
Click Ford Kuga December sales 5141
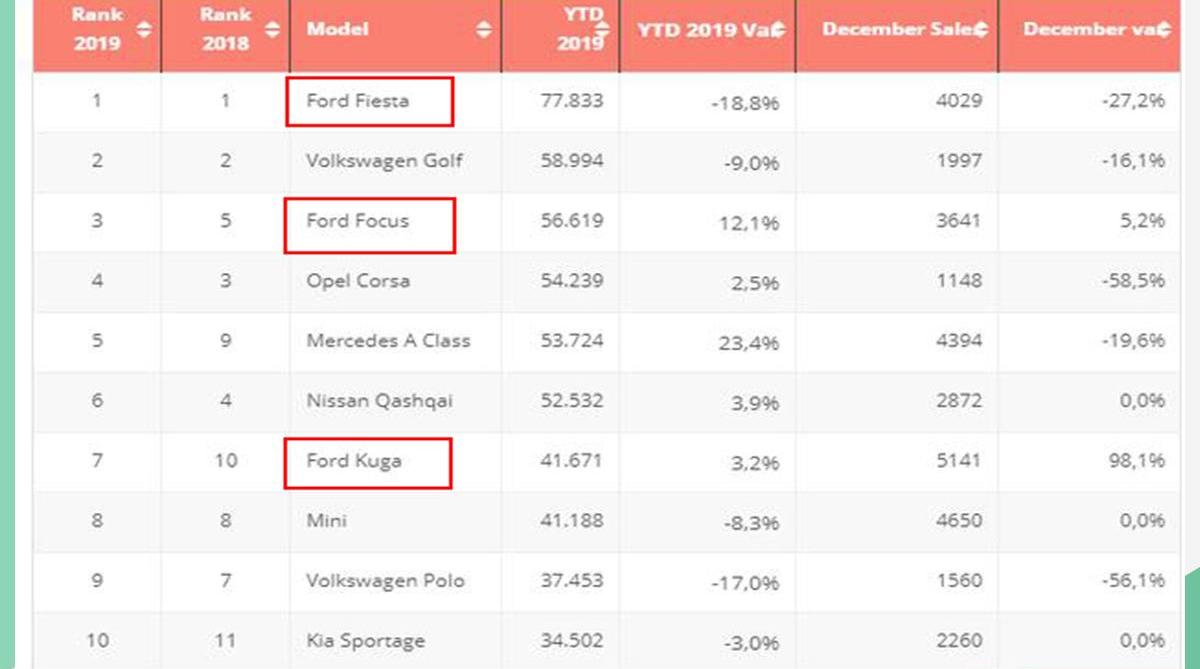click(957, 461)
